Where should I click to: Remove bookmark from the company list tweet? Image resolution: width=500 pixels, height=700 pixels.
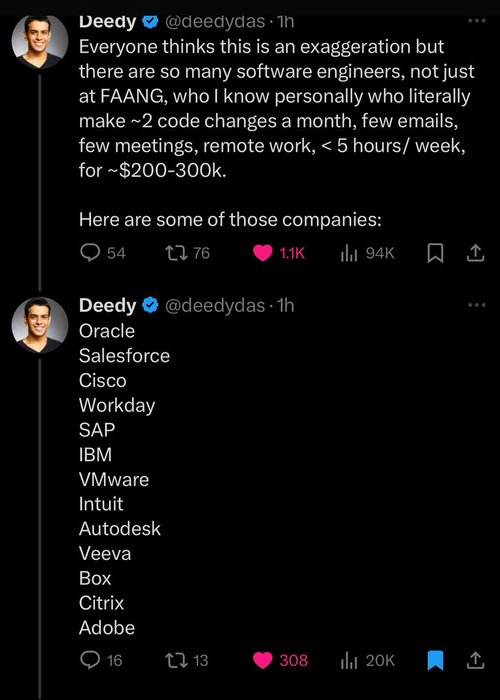click(x=435, y=660)
